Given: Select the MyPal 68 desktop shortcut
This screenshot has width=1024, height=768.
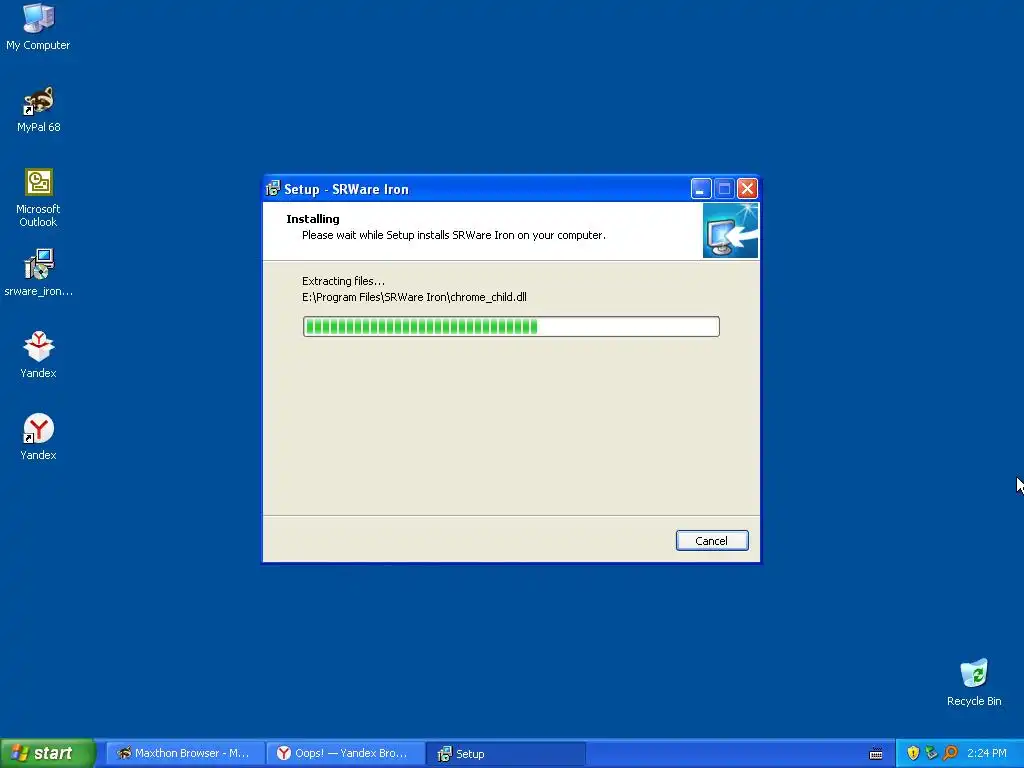Looking at the screenshot, I should point(38,109).
